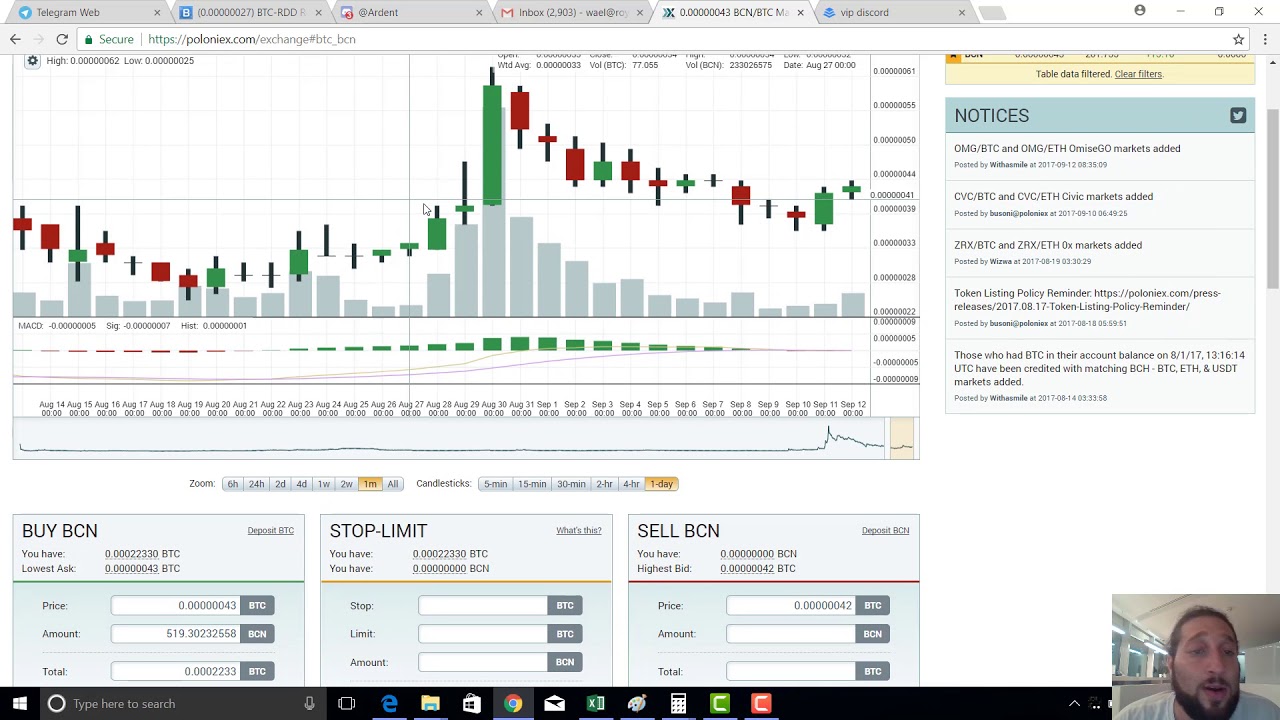Screen dimensions: 1280x720
Task: Click Secure padlock site info
Action: pos(108,39)
